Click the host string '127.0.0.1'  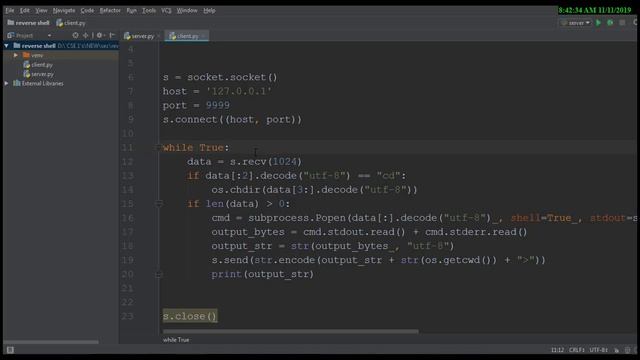239,91
